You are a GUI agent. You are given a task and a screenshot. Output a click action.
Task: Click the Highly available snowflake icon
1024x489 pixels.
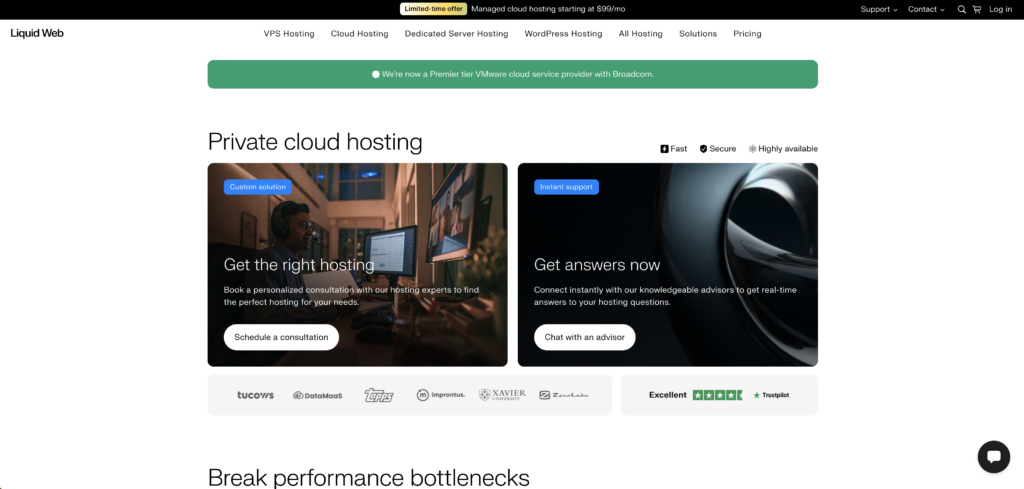click(x=752, y=149)
